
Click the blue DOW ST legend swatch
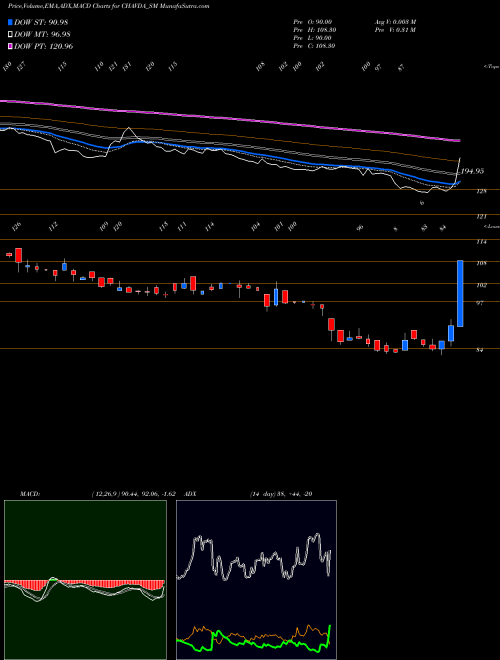(10, 22)
